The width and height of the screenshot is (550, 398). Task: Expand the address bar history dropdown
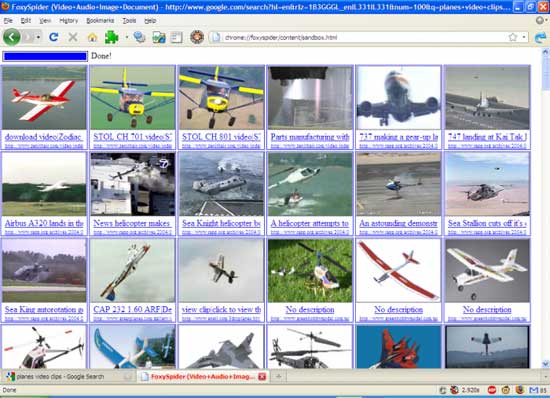click(x=524, y=37)
